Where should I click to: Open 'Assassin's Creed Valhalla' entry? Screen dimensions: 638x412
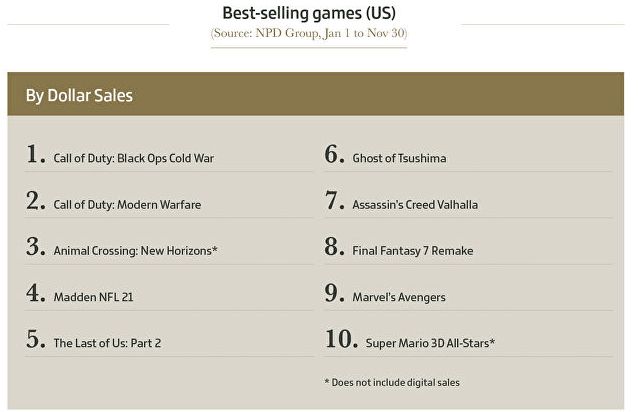pos(415,204)
